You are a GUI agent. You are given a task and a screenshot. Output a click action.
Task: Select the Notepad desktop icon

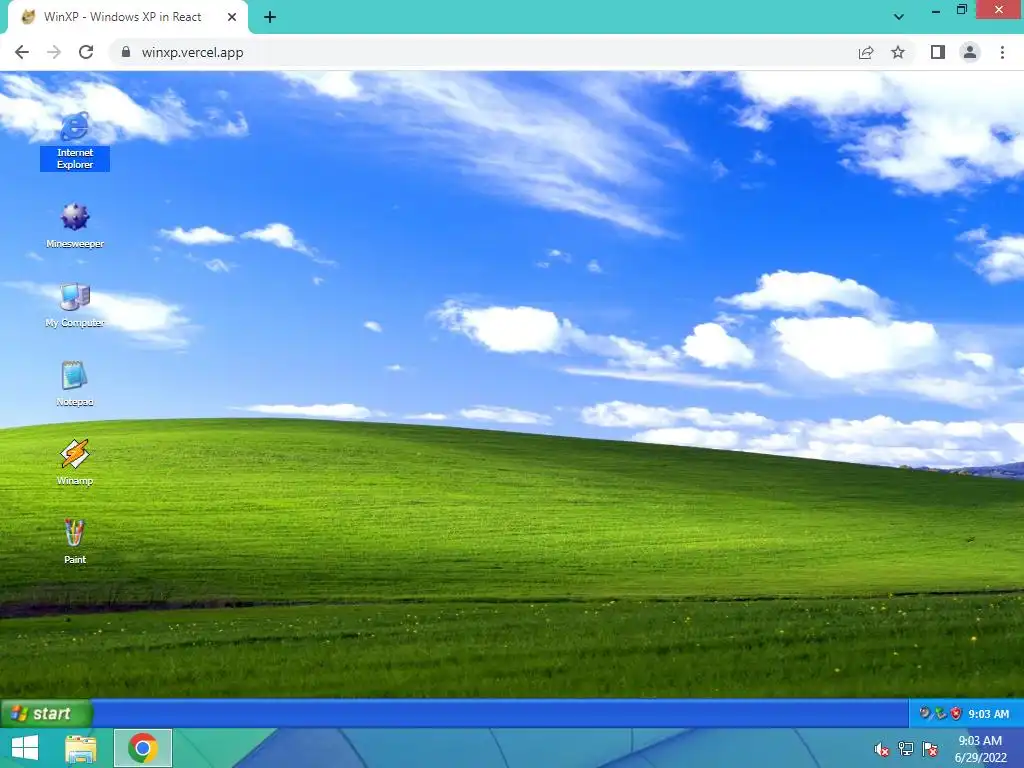point(74,383)
